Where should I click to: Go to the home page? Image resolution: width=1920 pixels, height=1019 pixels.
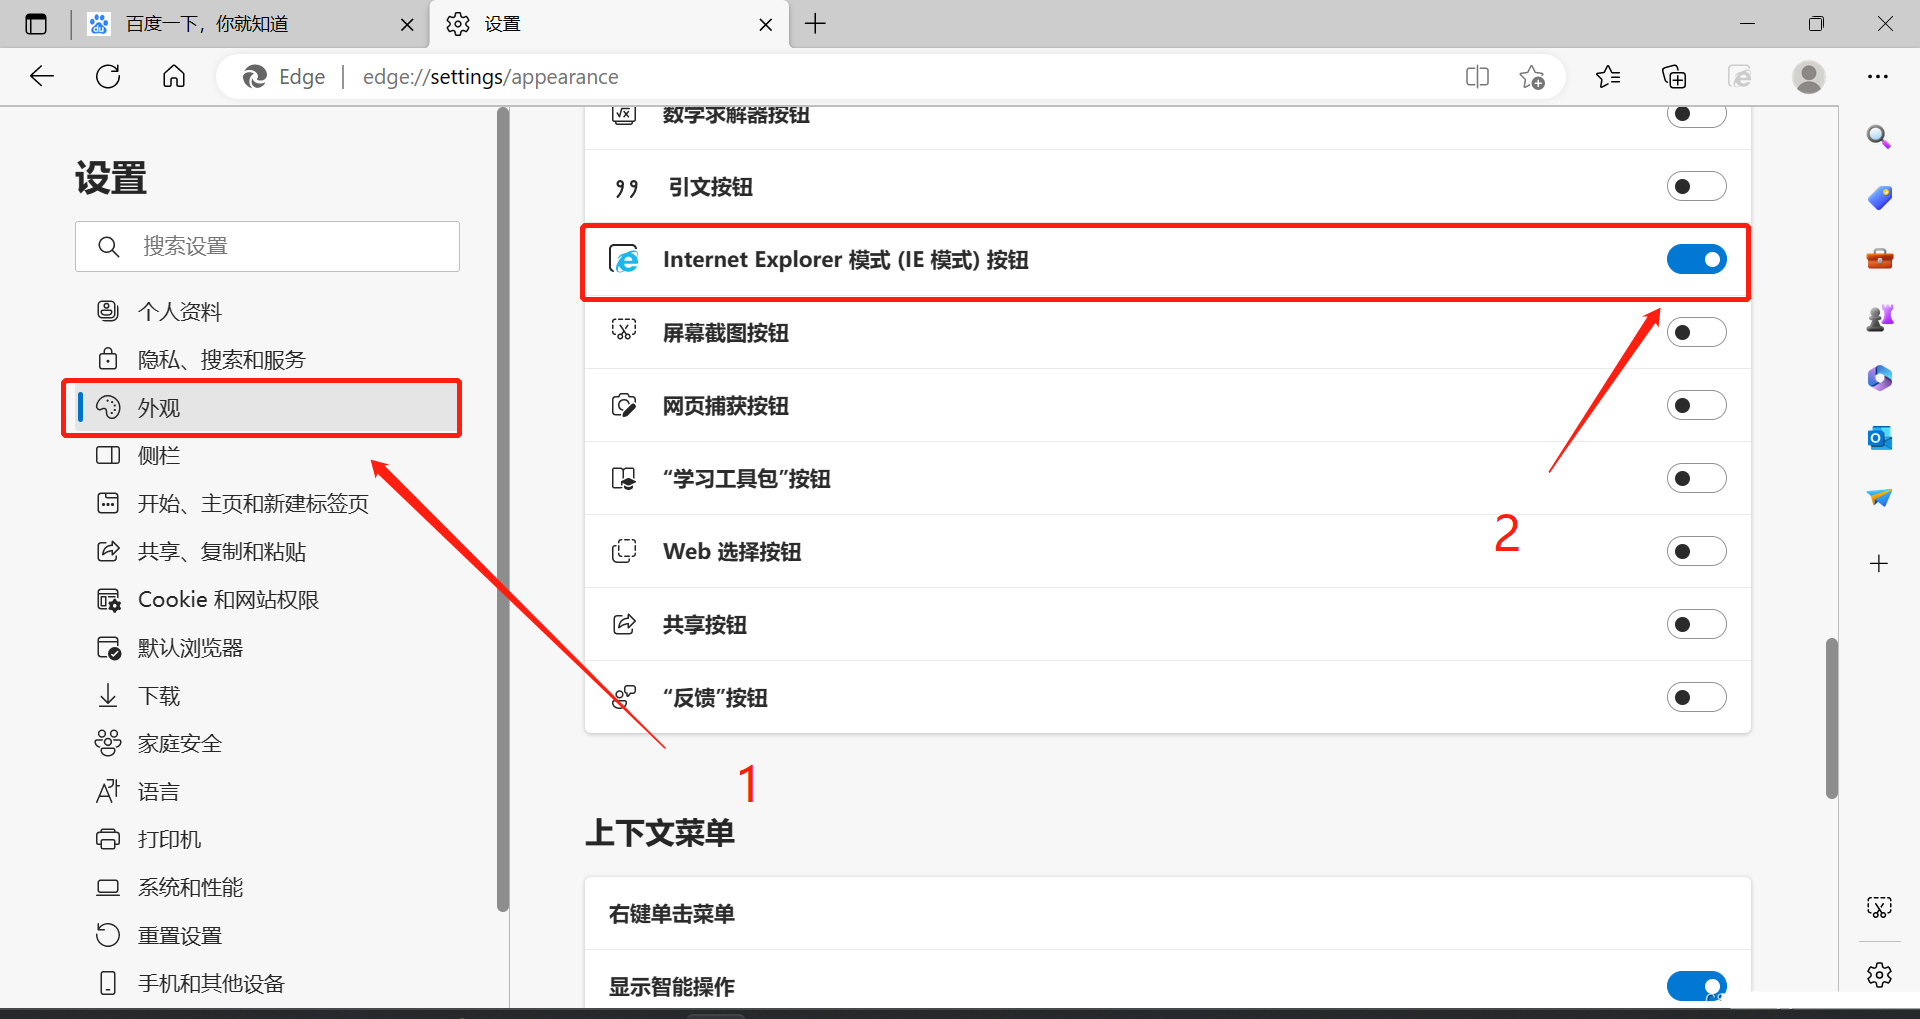tap(174, 77)
